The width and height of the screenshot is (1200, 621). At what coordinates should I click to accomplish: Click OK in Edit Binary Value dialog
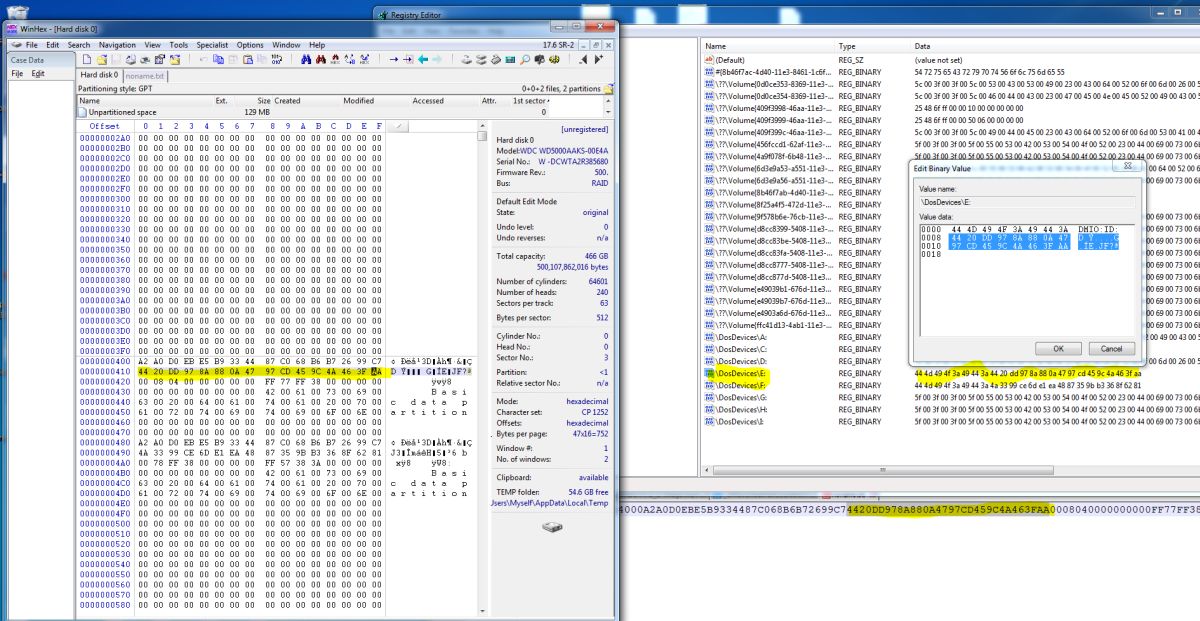pos(1059,349)
